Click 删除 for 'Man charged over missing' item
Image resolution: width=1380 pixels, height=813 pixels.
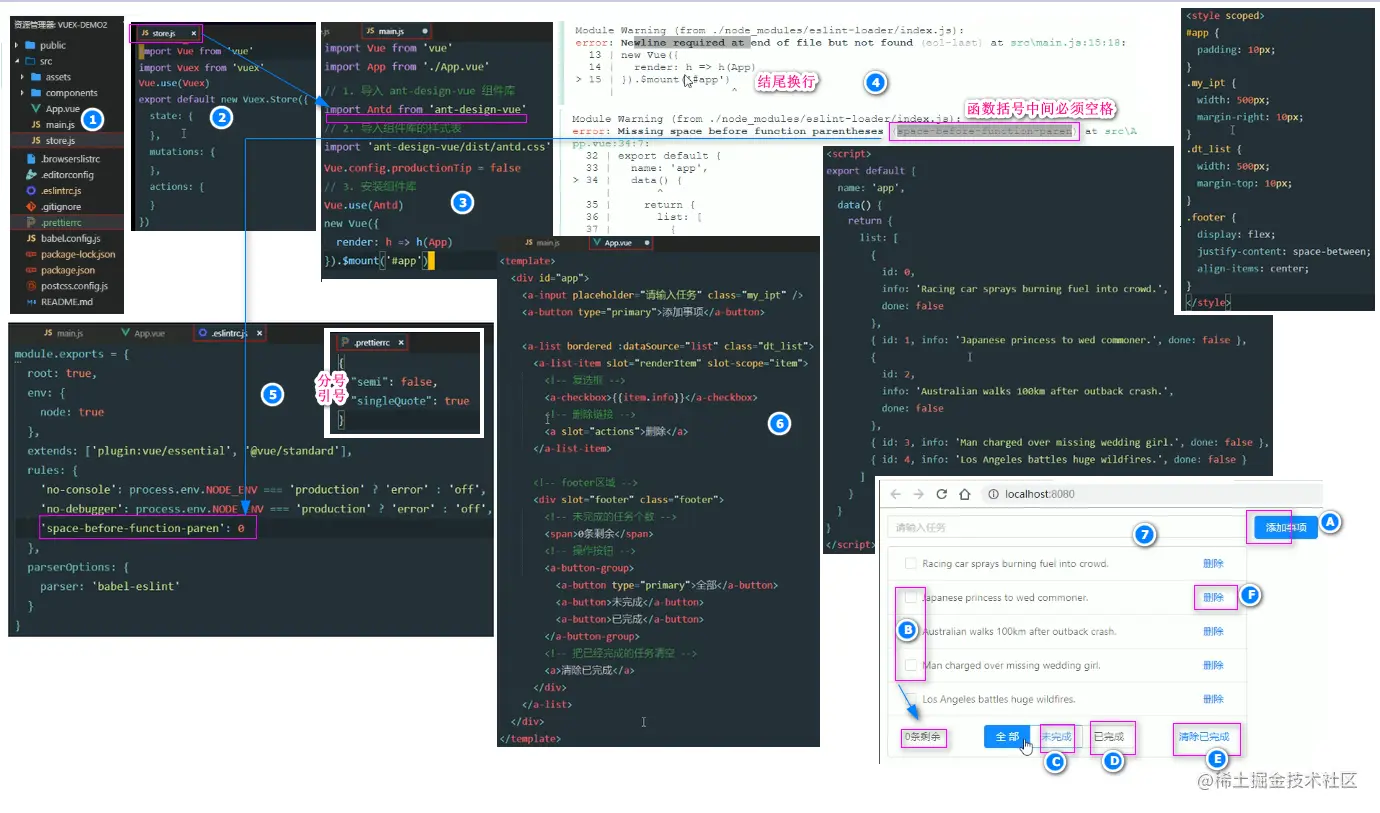pos(1213,666)
